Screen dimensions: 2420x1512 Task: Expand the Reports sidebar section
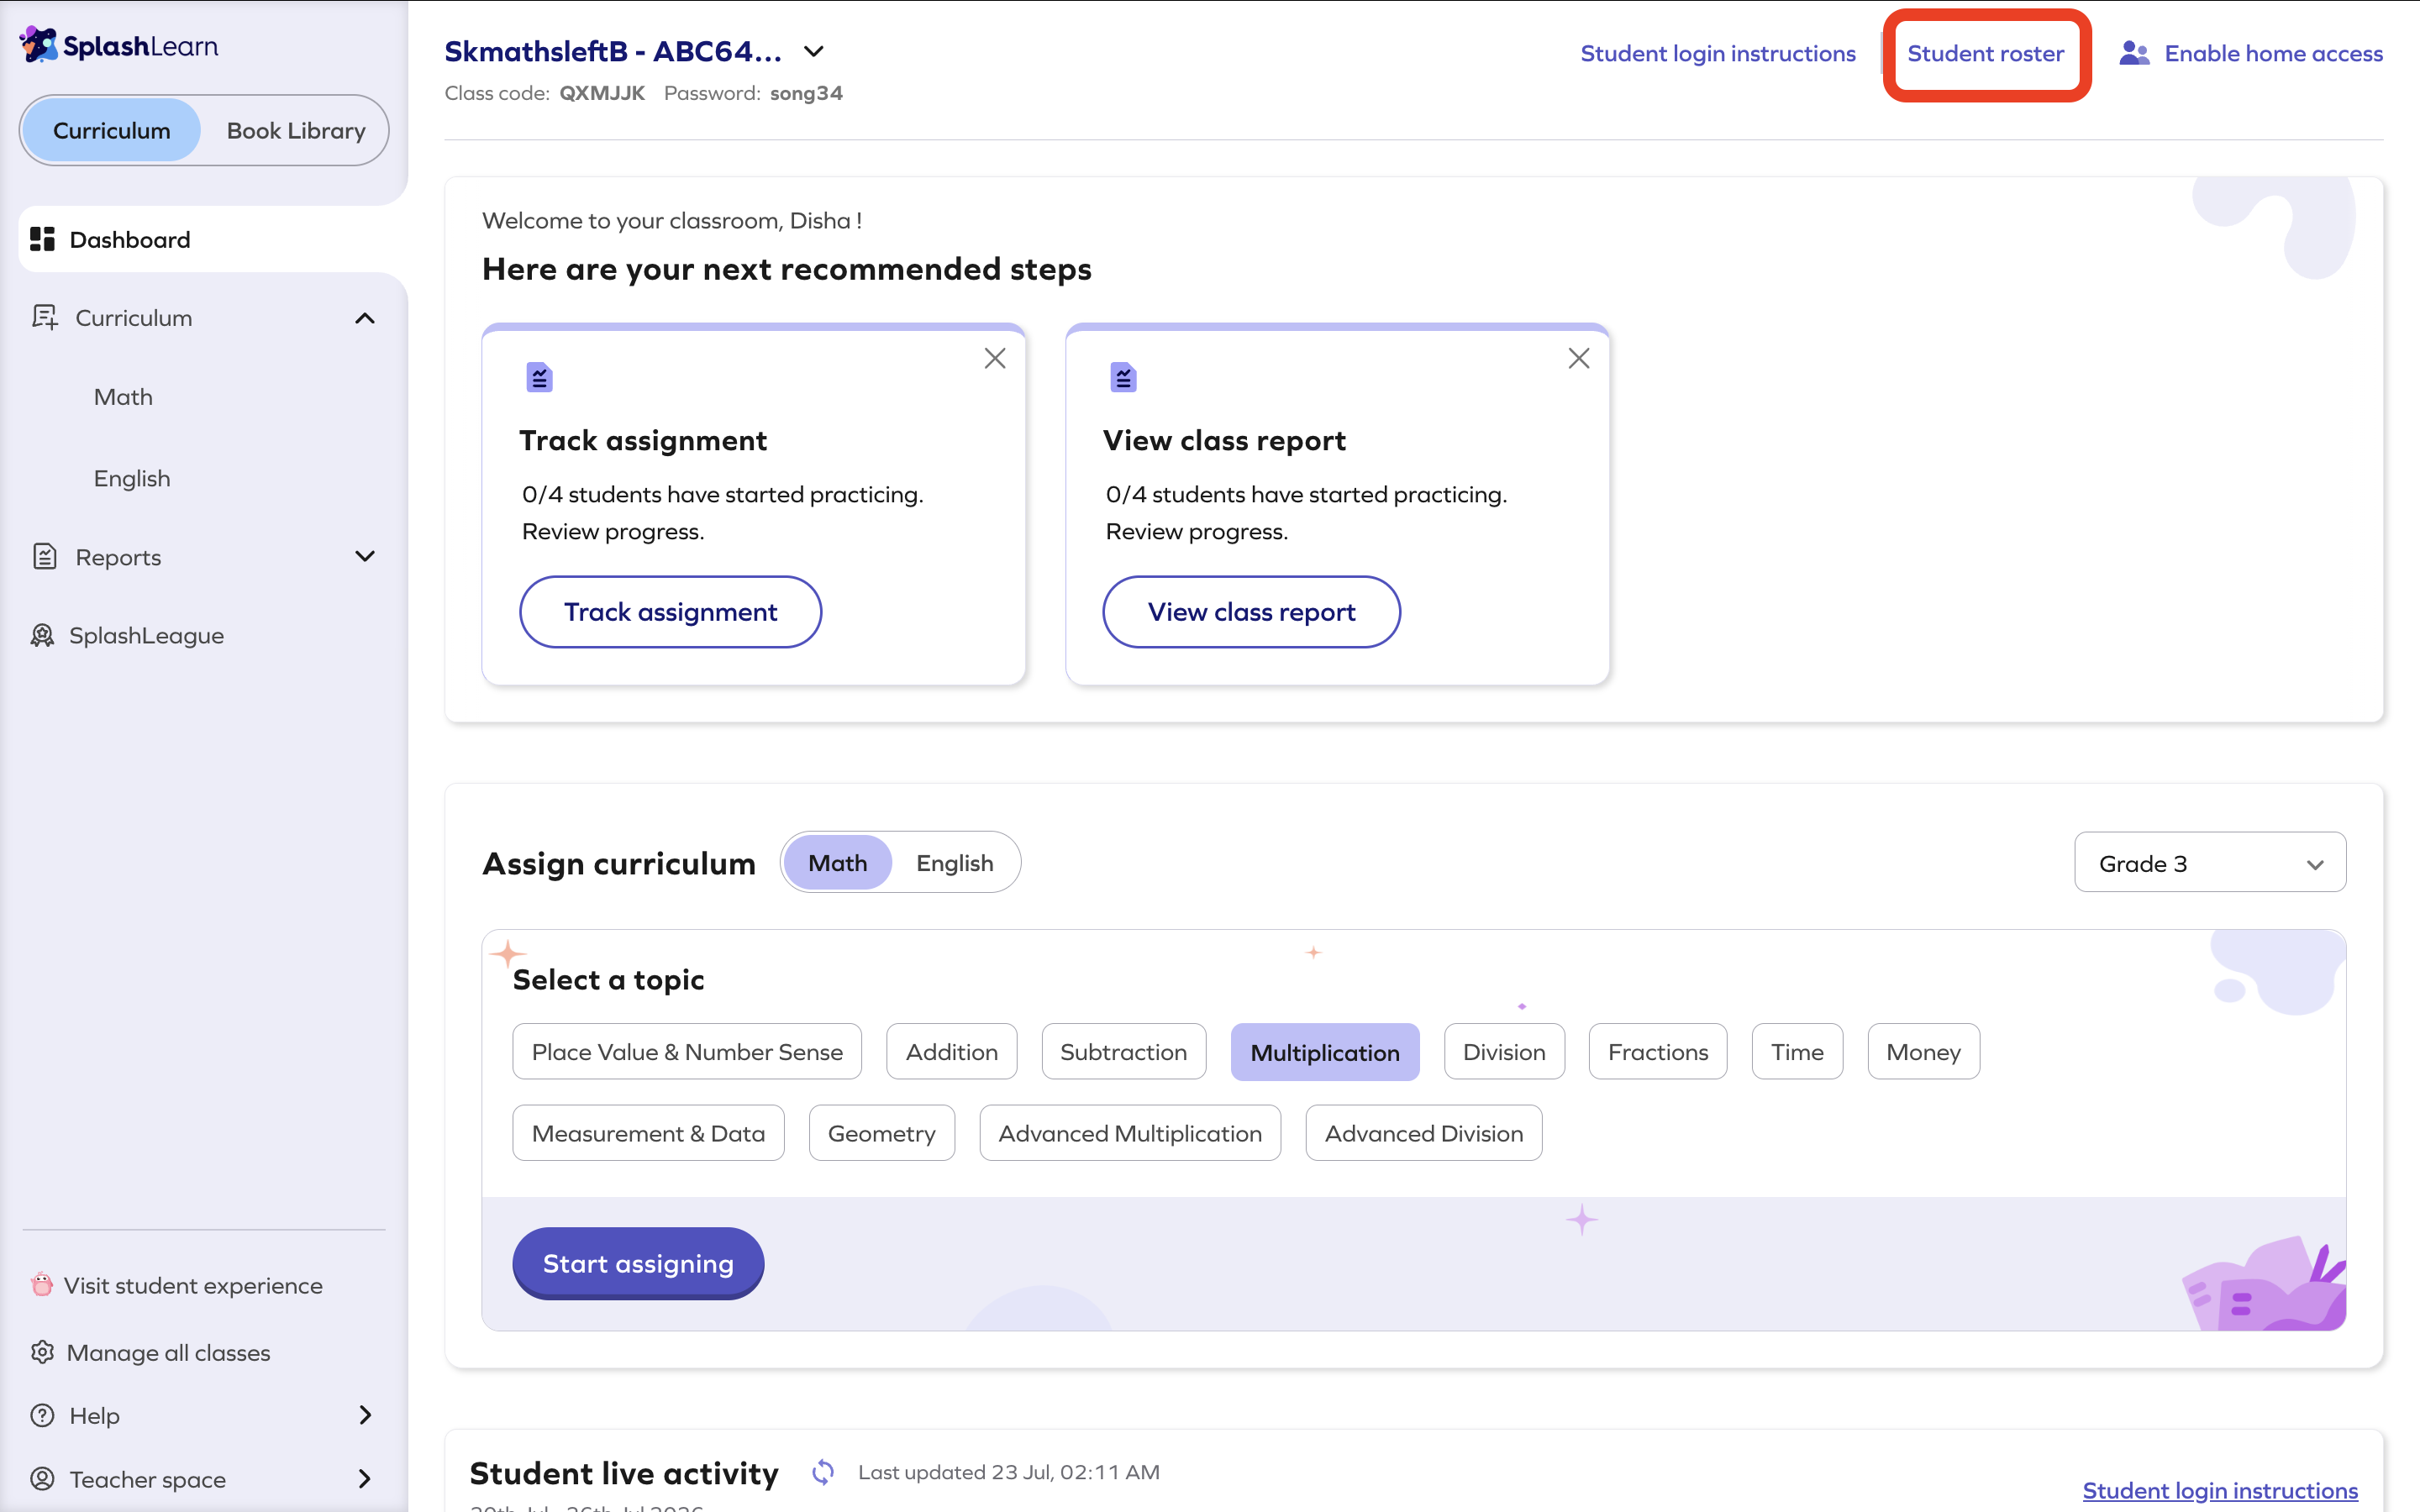[x=365, y=556]
